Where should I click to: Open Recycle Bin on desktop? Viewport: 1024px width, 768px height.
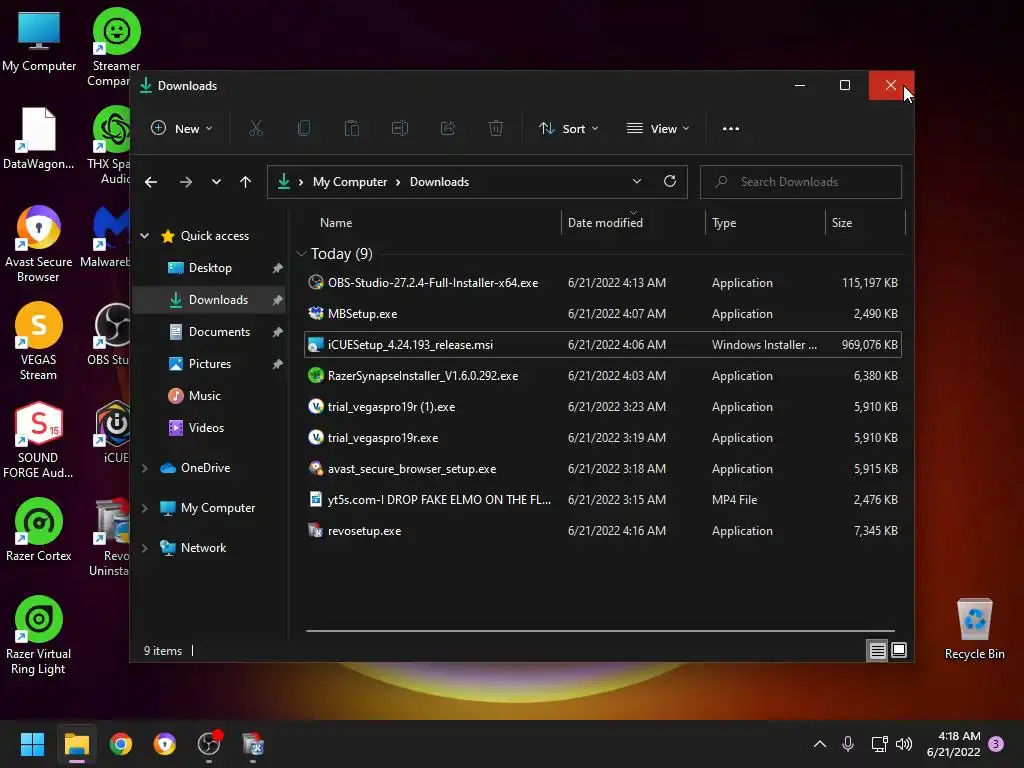974,629
